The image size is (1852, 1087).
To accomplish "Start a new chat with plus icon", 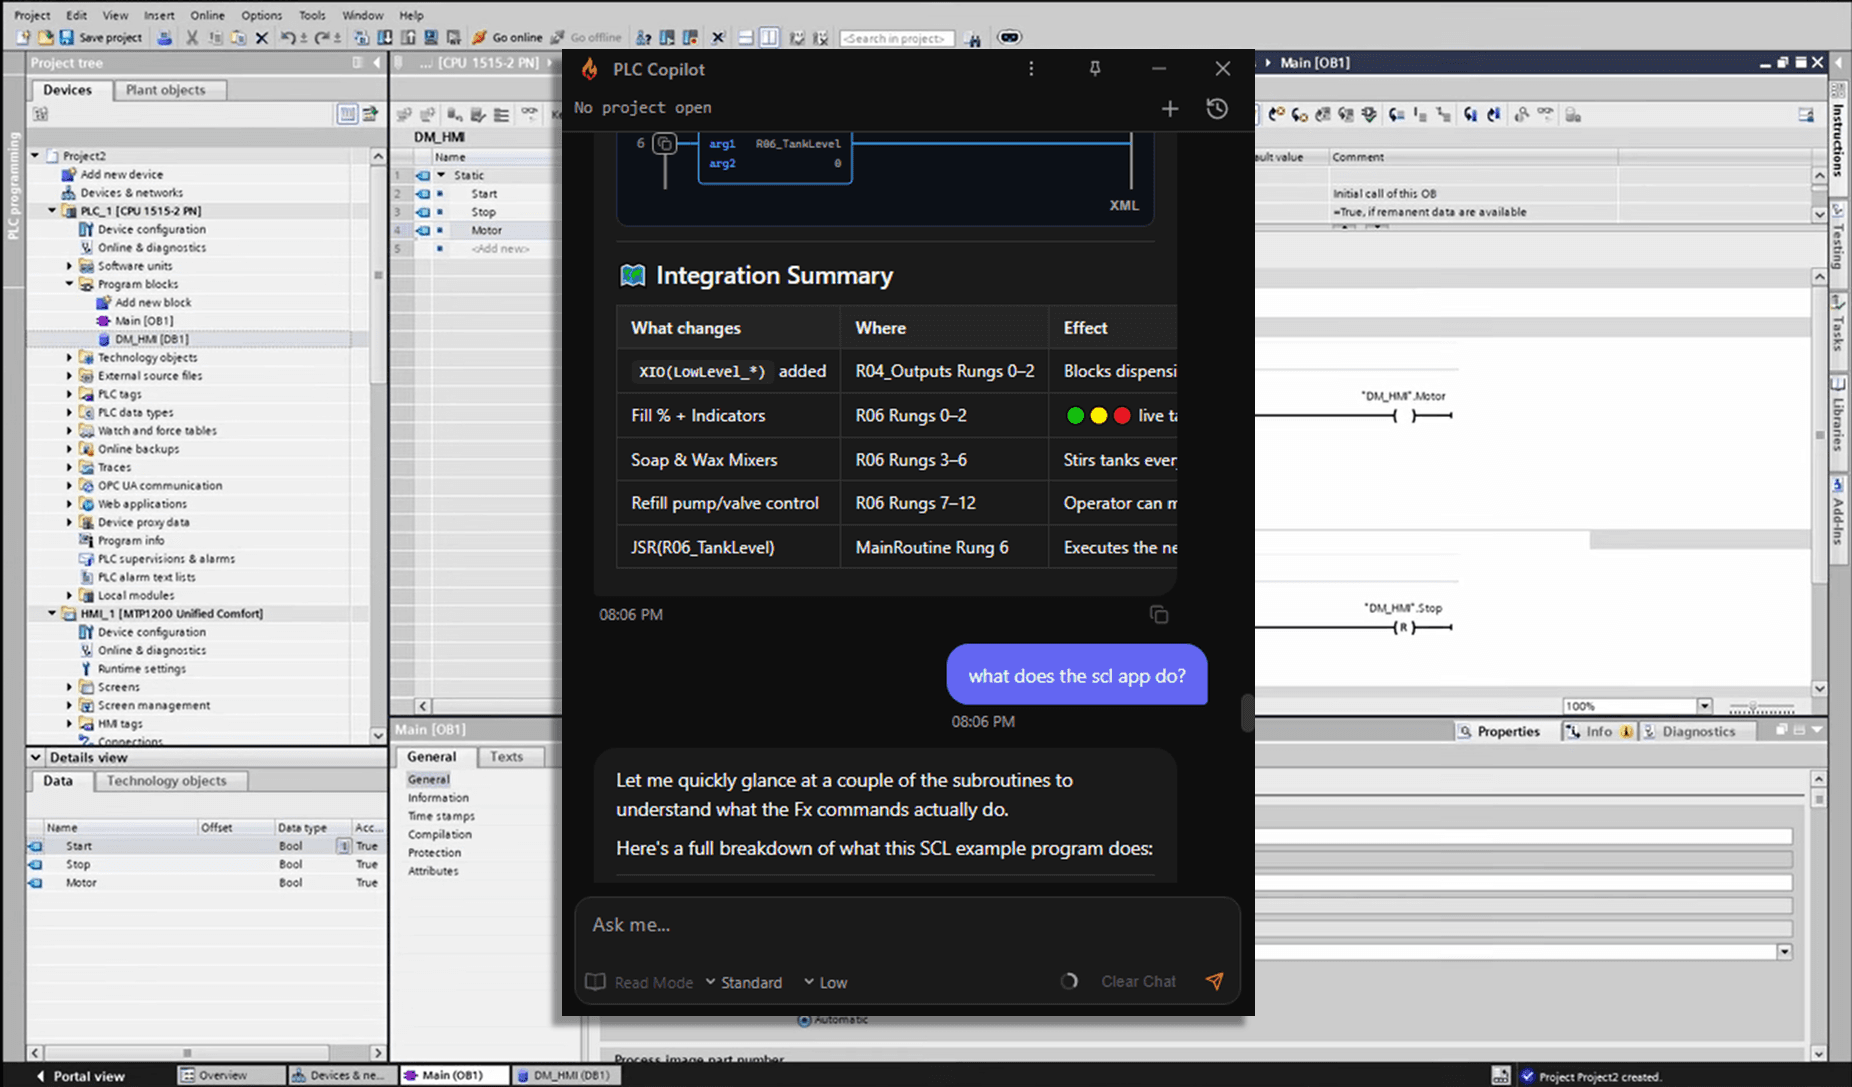I will 1170,108.
